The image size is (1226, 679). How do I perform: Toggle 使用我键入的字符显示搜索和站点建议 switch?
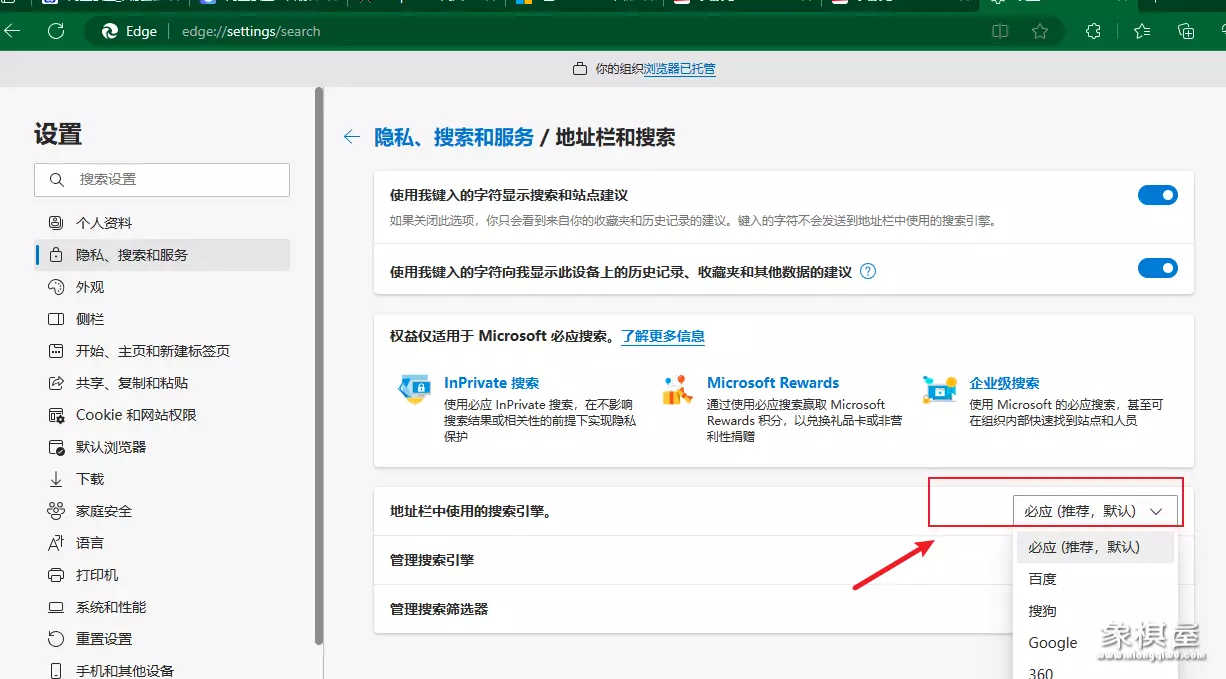pyautogui.click(x=1157, y=195)
